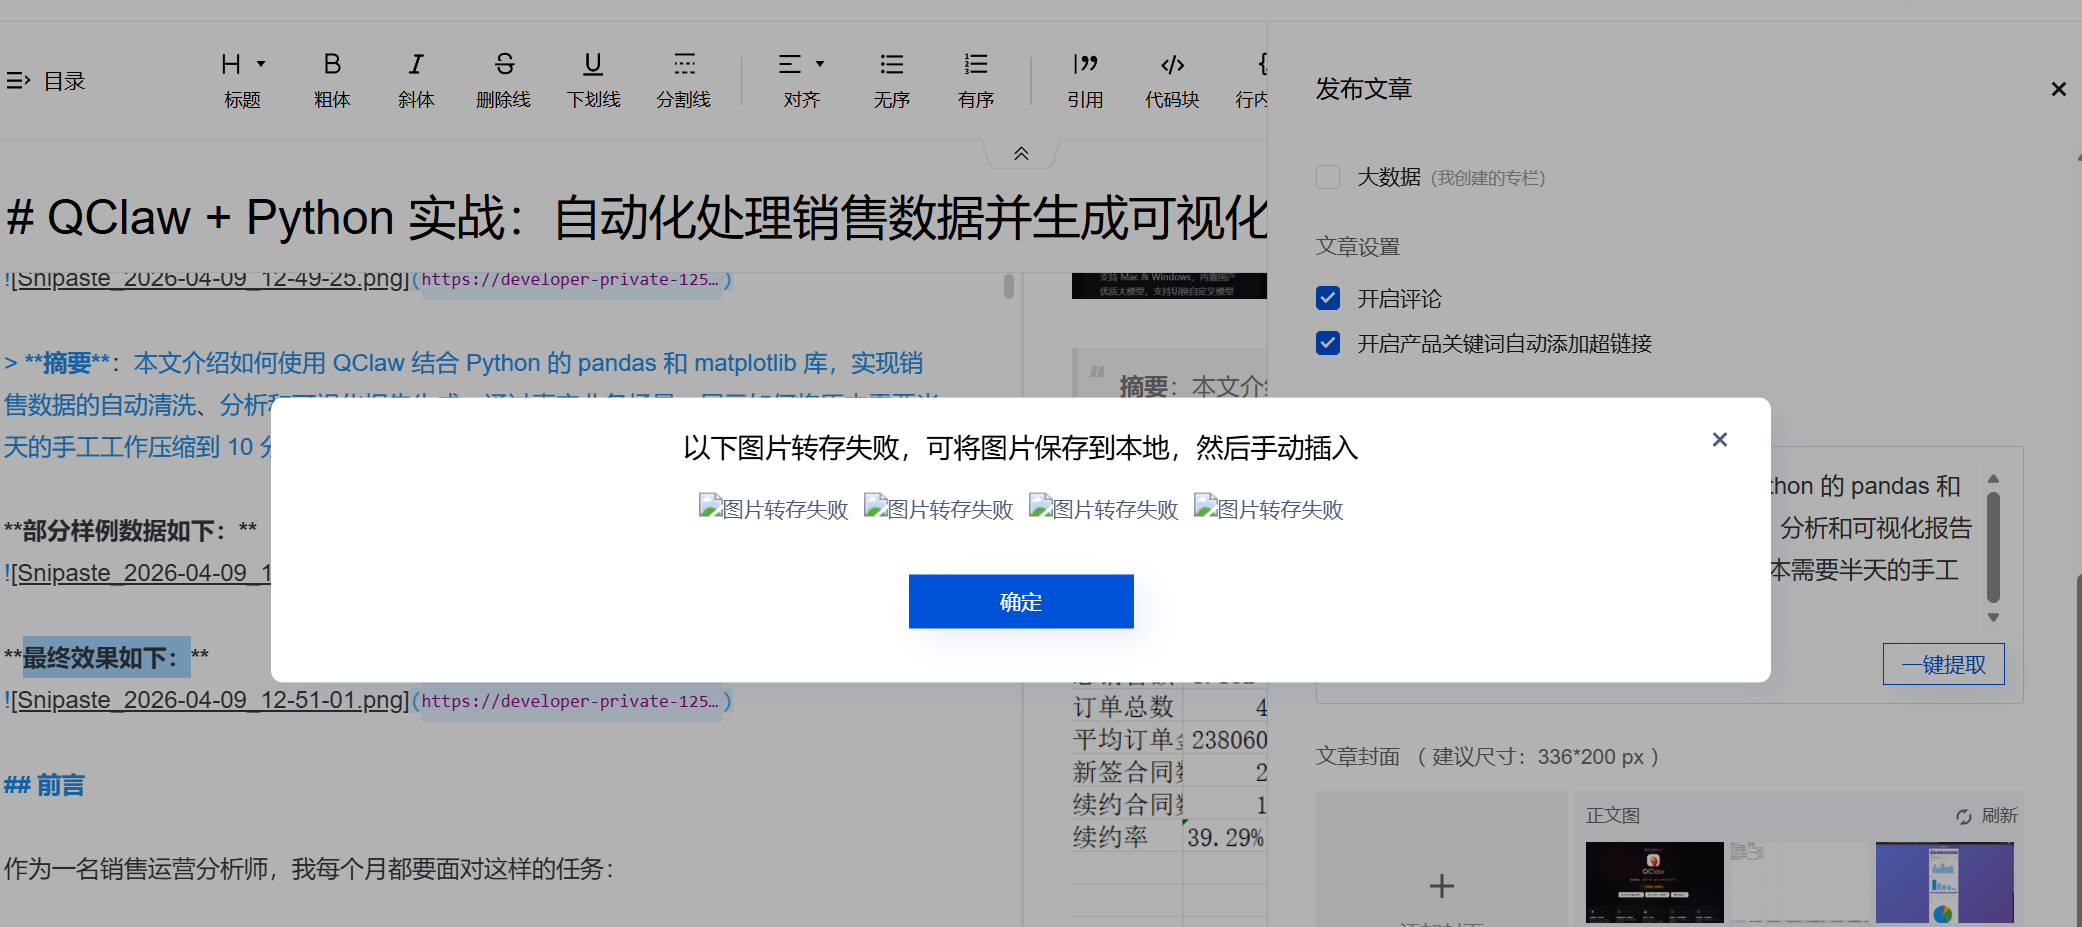Image resolution: width=2082 pixels, height=927 pixels.
Task: Select the purple chart cover thumbnail
Action: (1945, 882)
